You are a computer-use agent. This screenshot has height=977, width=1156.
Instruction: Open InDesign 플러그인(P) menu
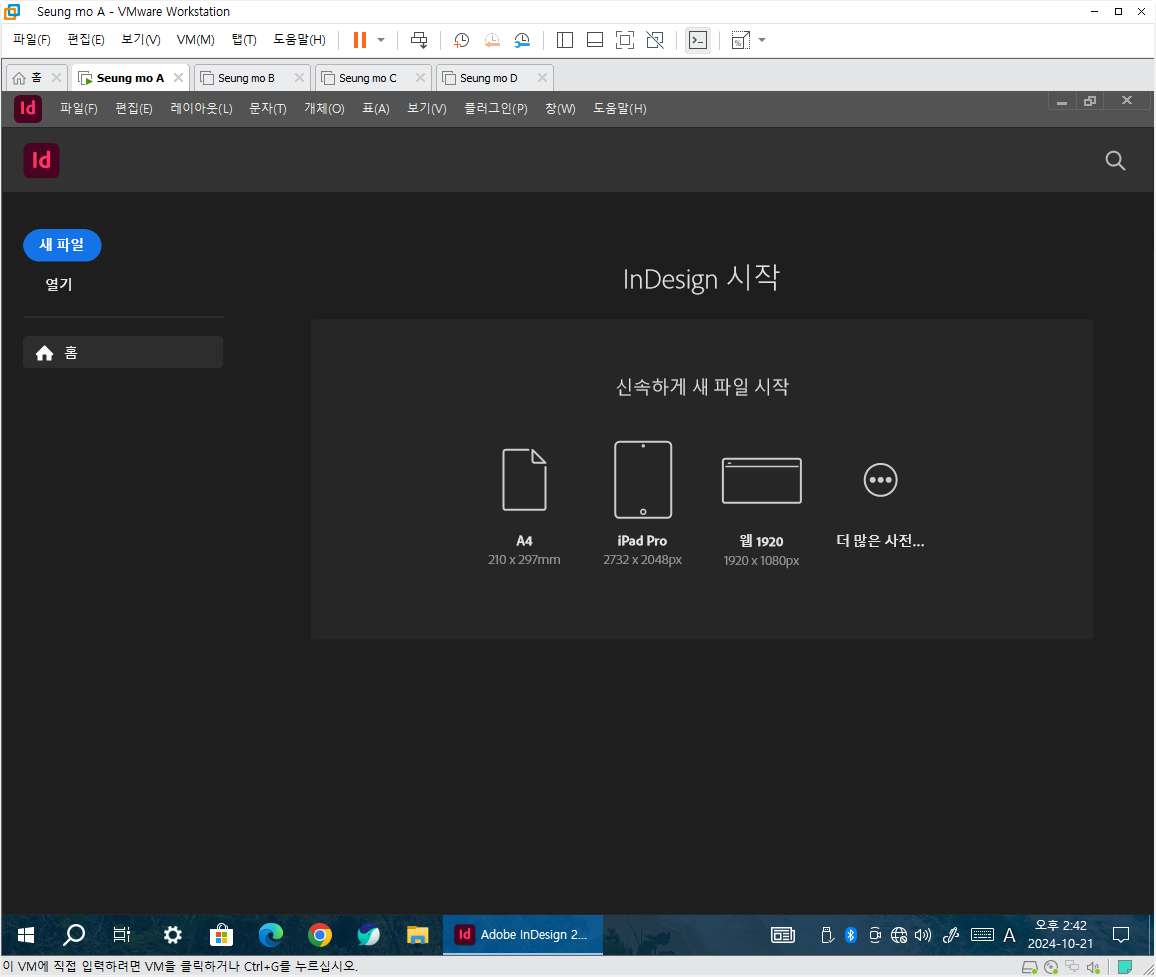[495, 108]
